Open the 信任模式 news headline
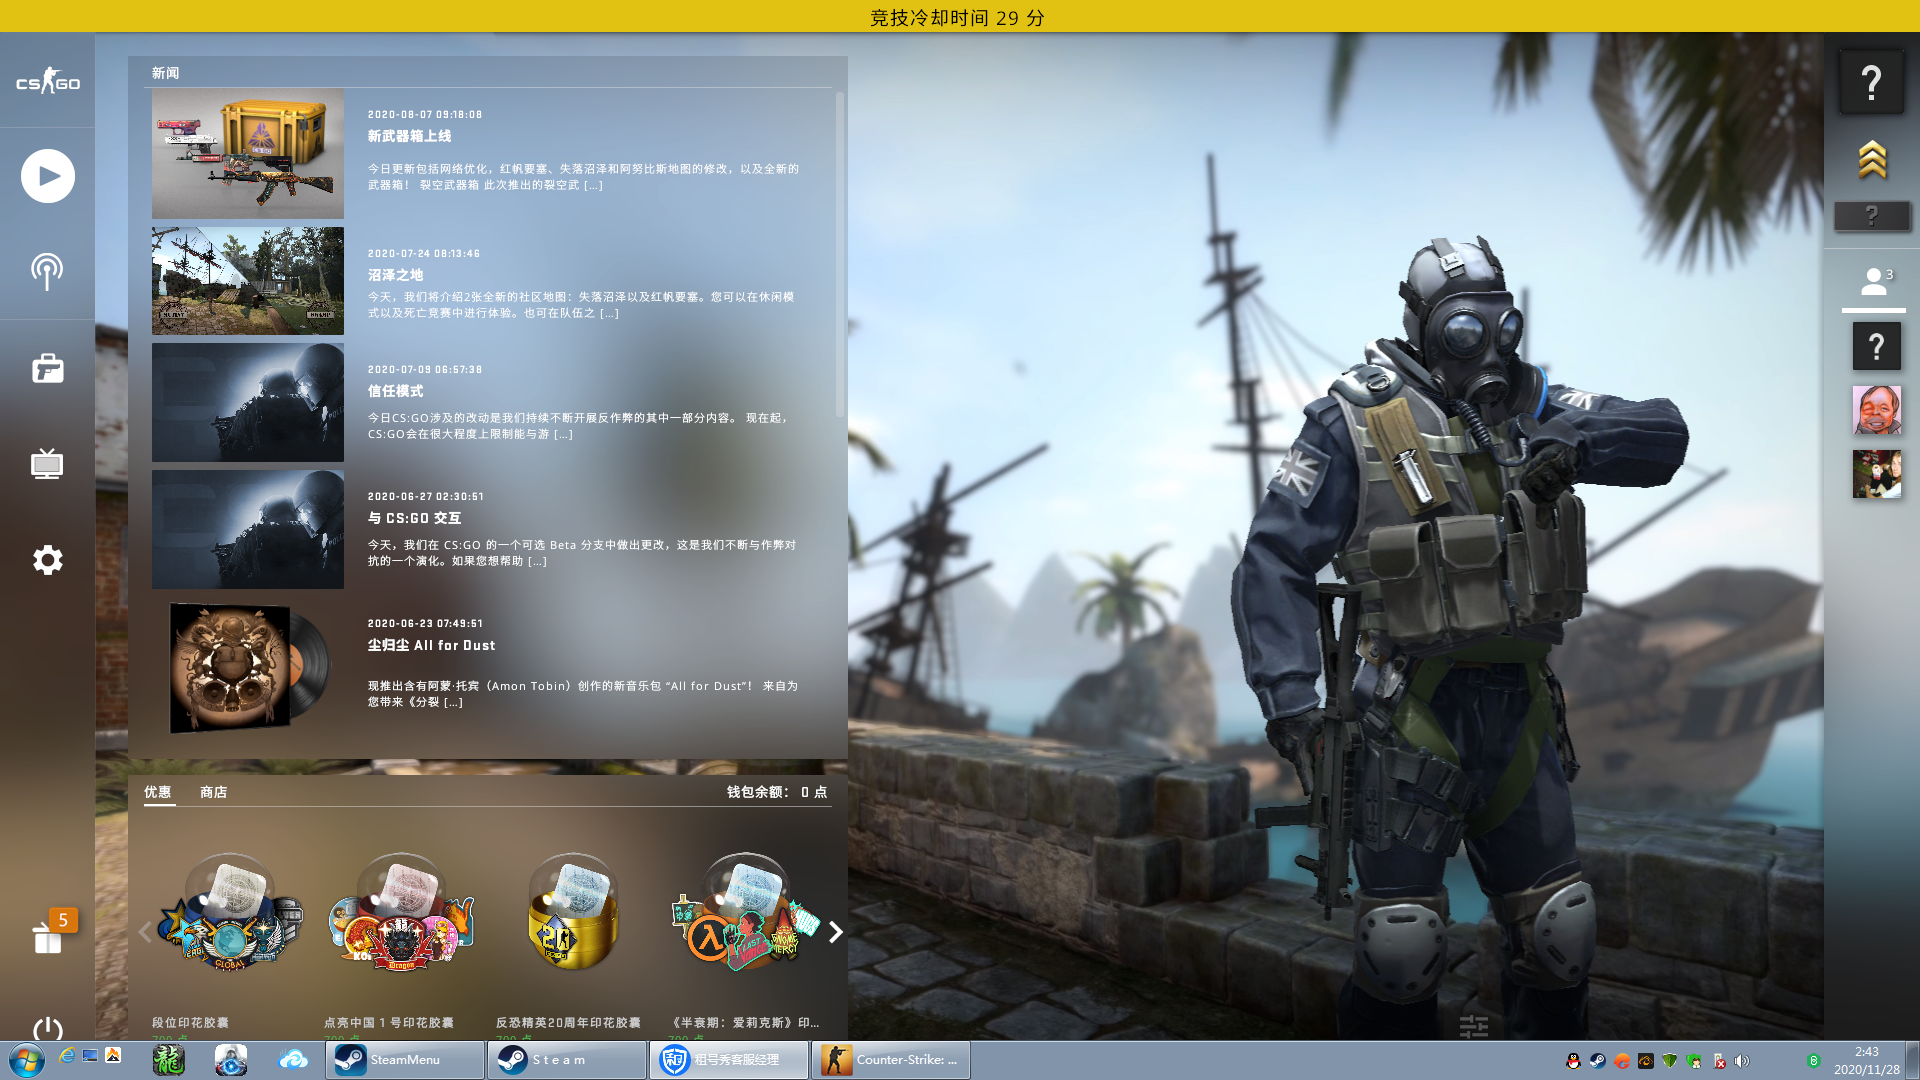This screenshot has width=1920, height=1080. [395, 391]
